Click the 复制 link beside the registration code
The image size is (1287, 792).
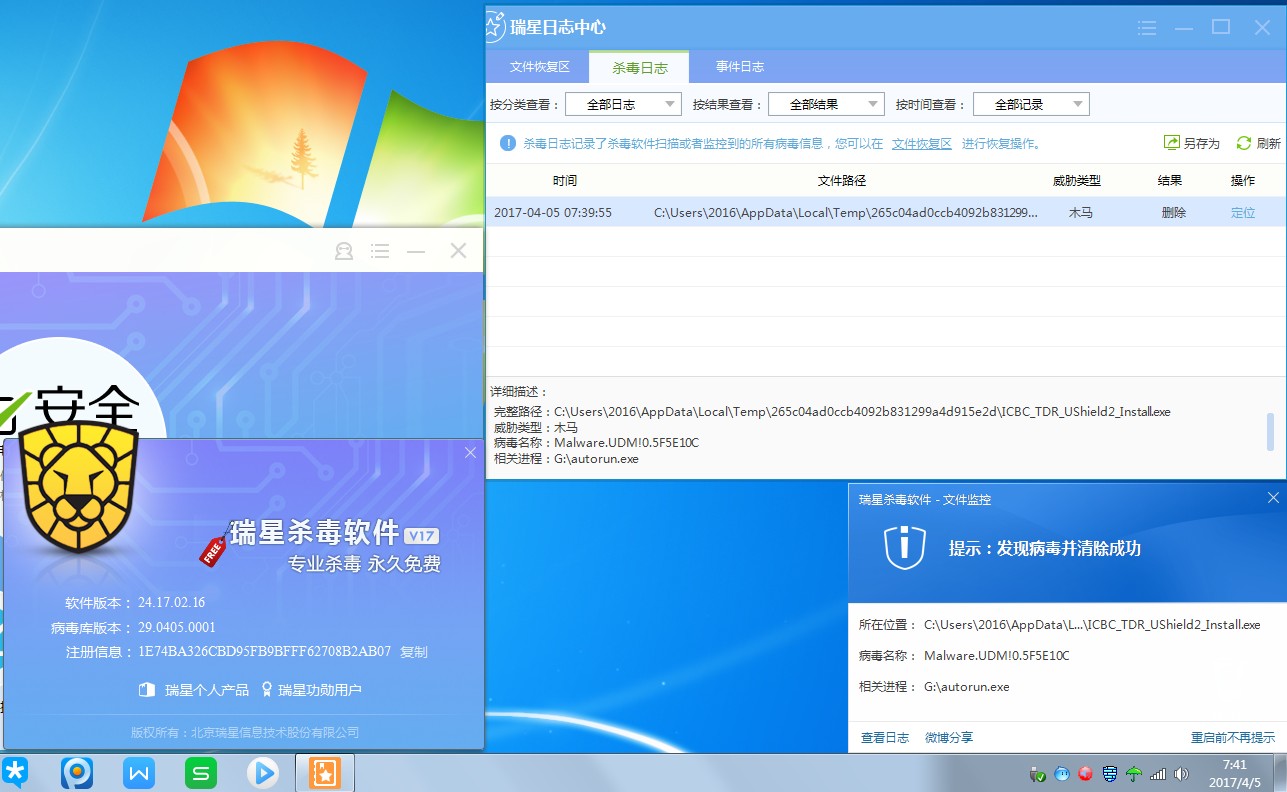pyautogui.click(x=414, y=652)
